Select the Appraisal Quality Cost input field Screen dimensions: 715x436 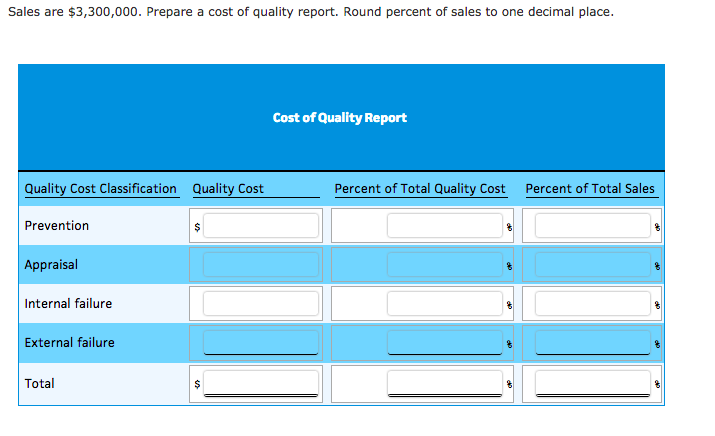(261, 265)
